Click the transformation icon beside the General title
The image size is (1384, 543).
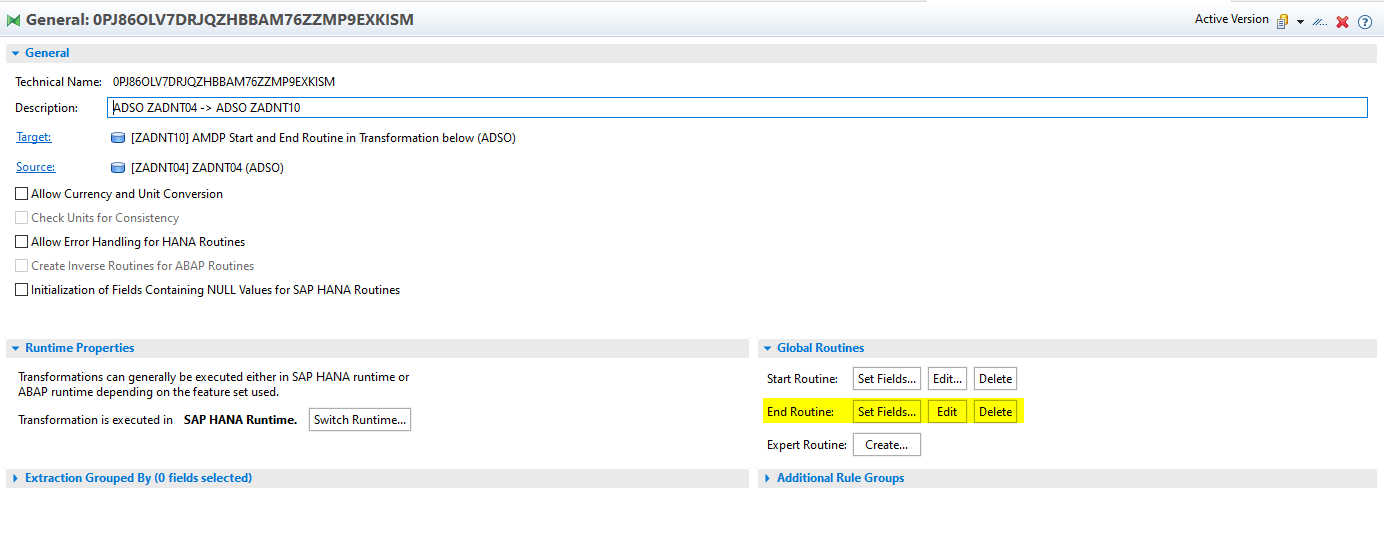pyautogui.click(x=14, y=20)
